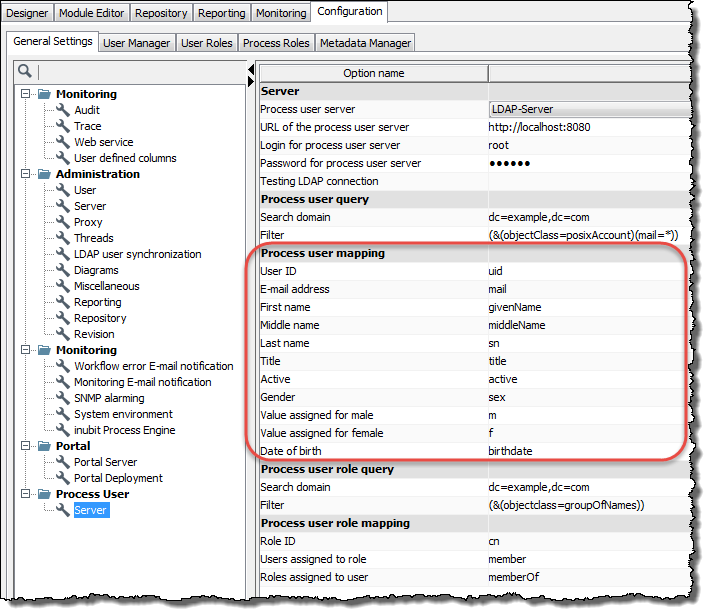711x616 pixels.
Task: Collapse the Portal tree node
Action: click(25, 446)
